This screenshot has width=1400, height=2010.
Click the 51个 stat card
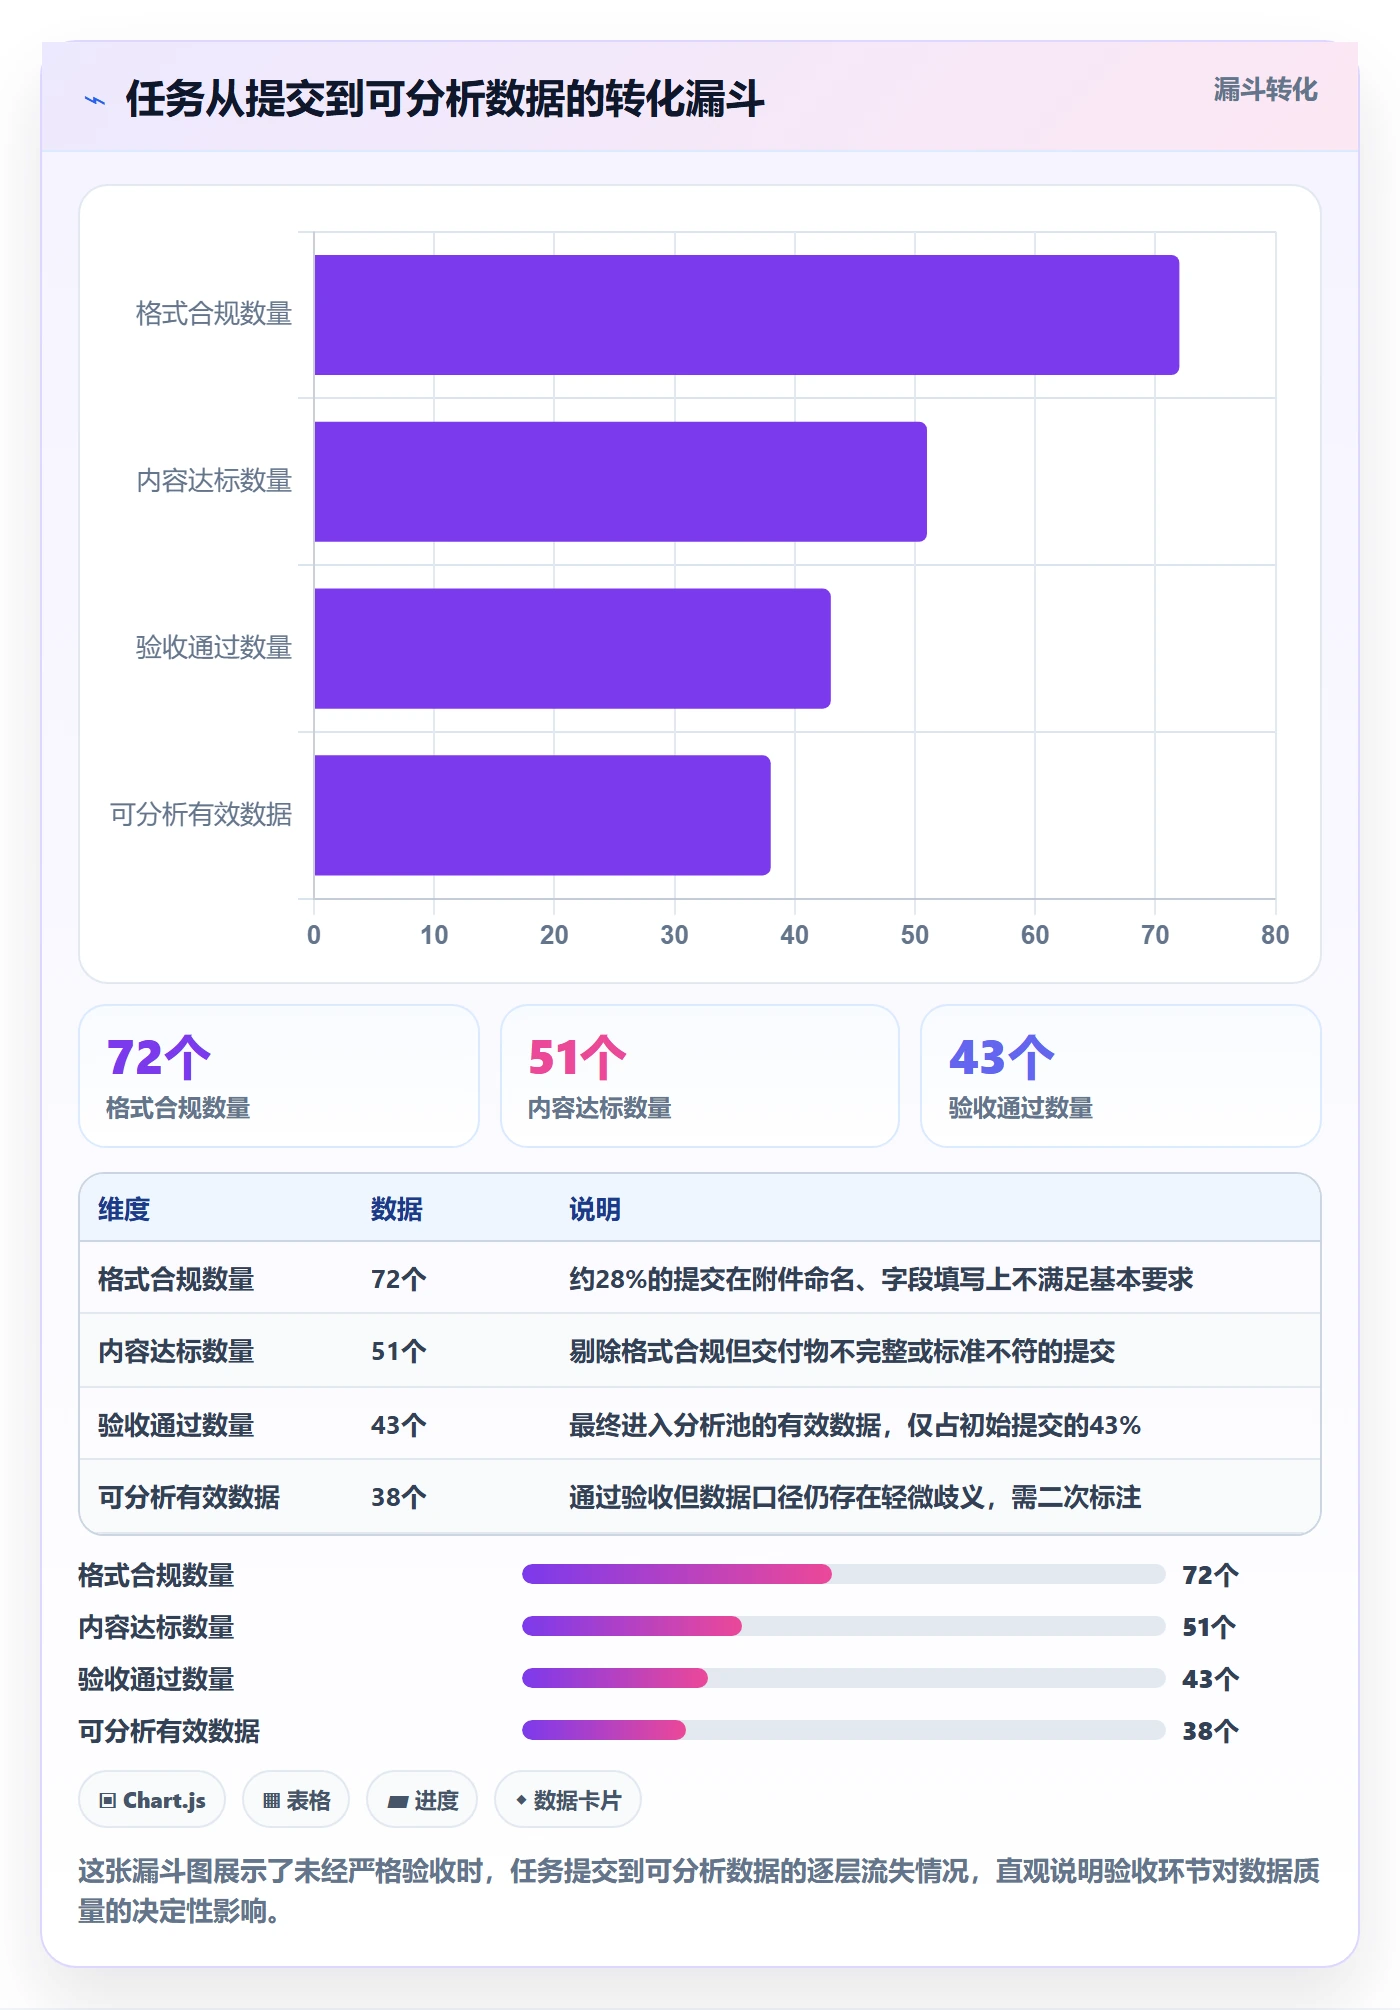[x=700, y=1076]
